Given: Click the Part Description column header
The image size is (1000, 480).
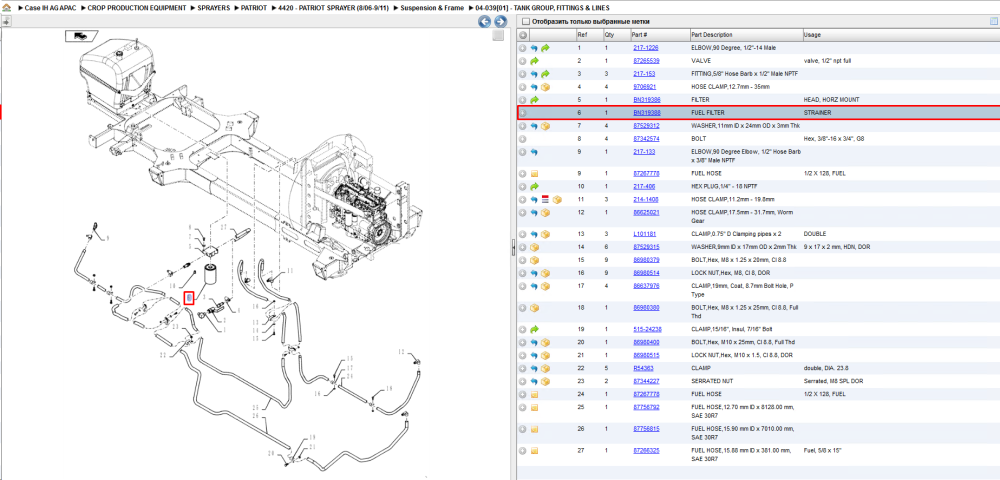Looking at the screenshot, I should click(746, 34).
